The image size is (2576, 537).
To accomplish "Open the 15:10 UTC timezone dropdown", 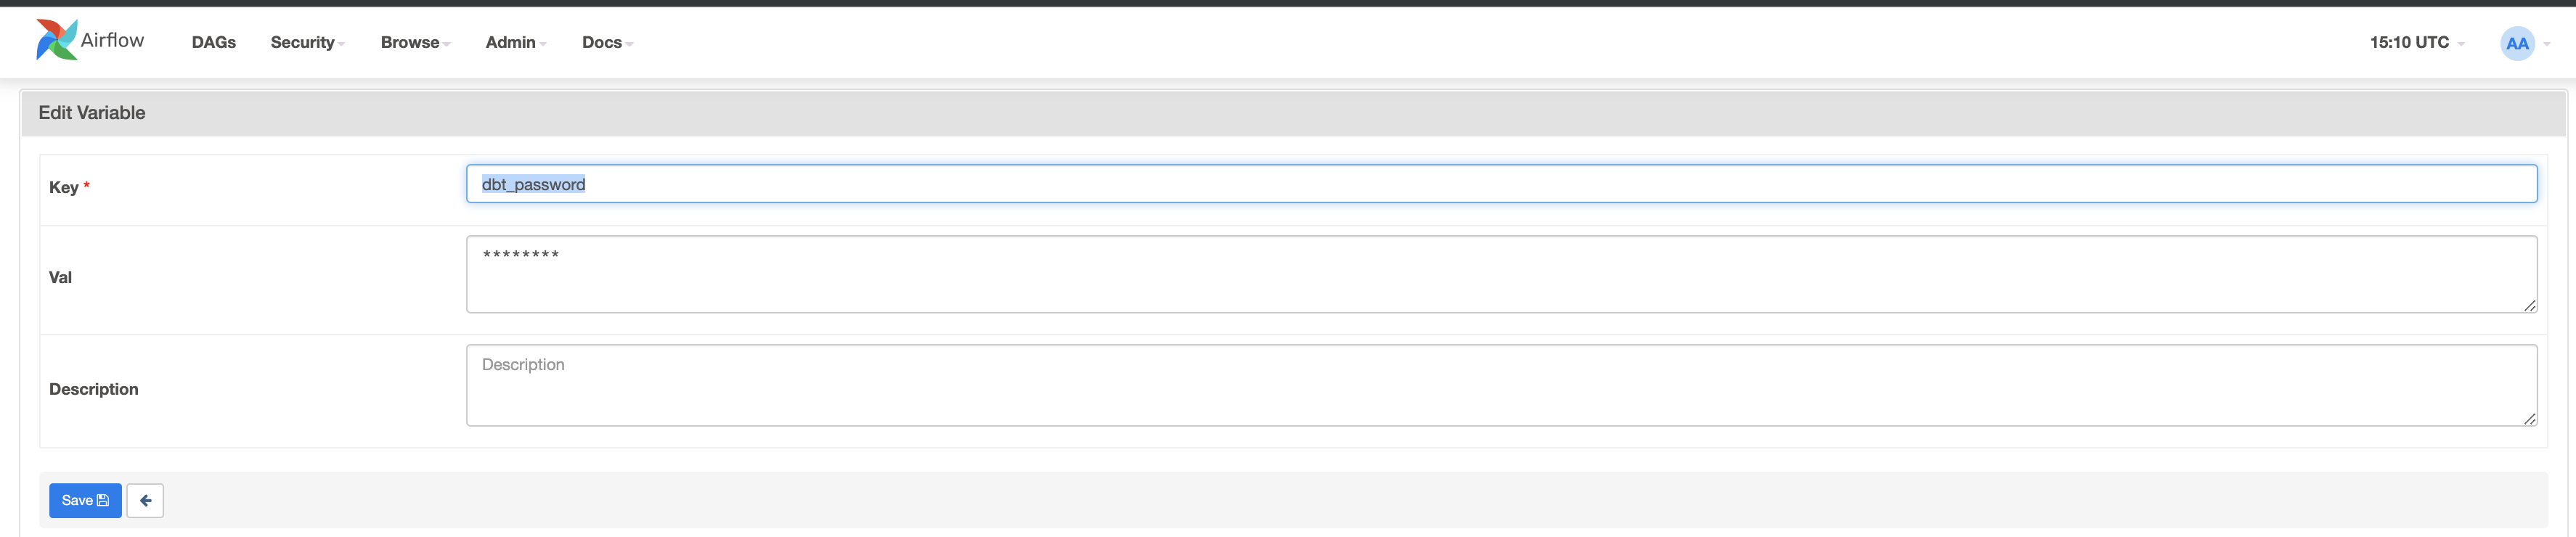I will (x=2416, y=42).
